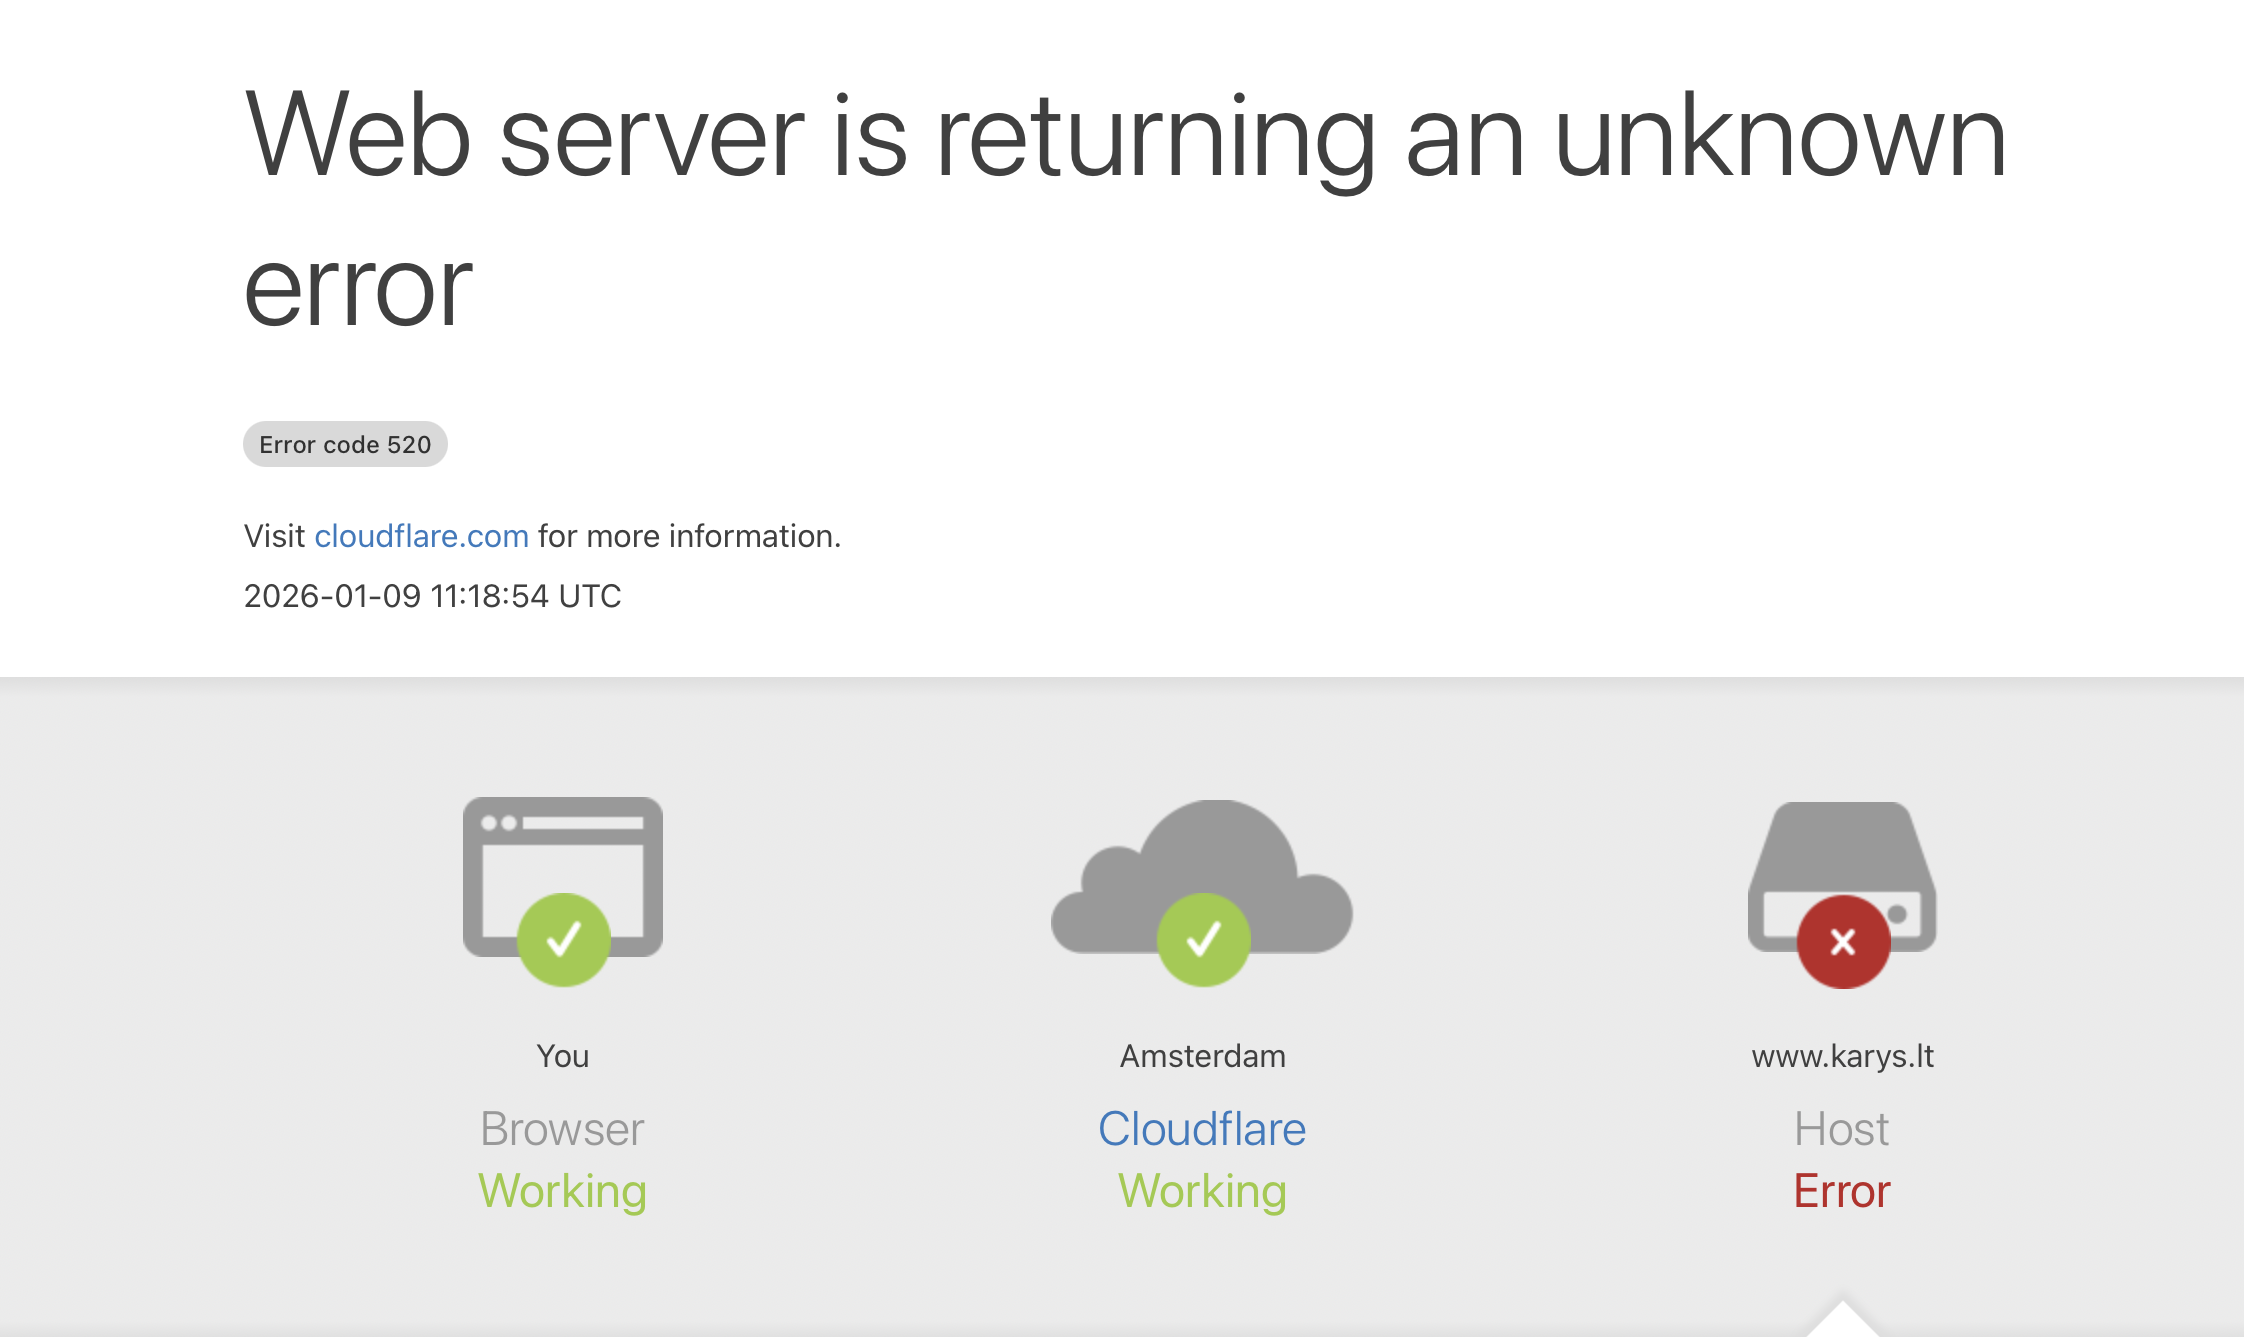2244x1337 pixels.
Task: Click the 'Host' label text
Action: pos(1842,1129)
